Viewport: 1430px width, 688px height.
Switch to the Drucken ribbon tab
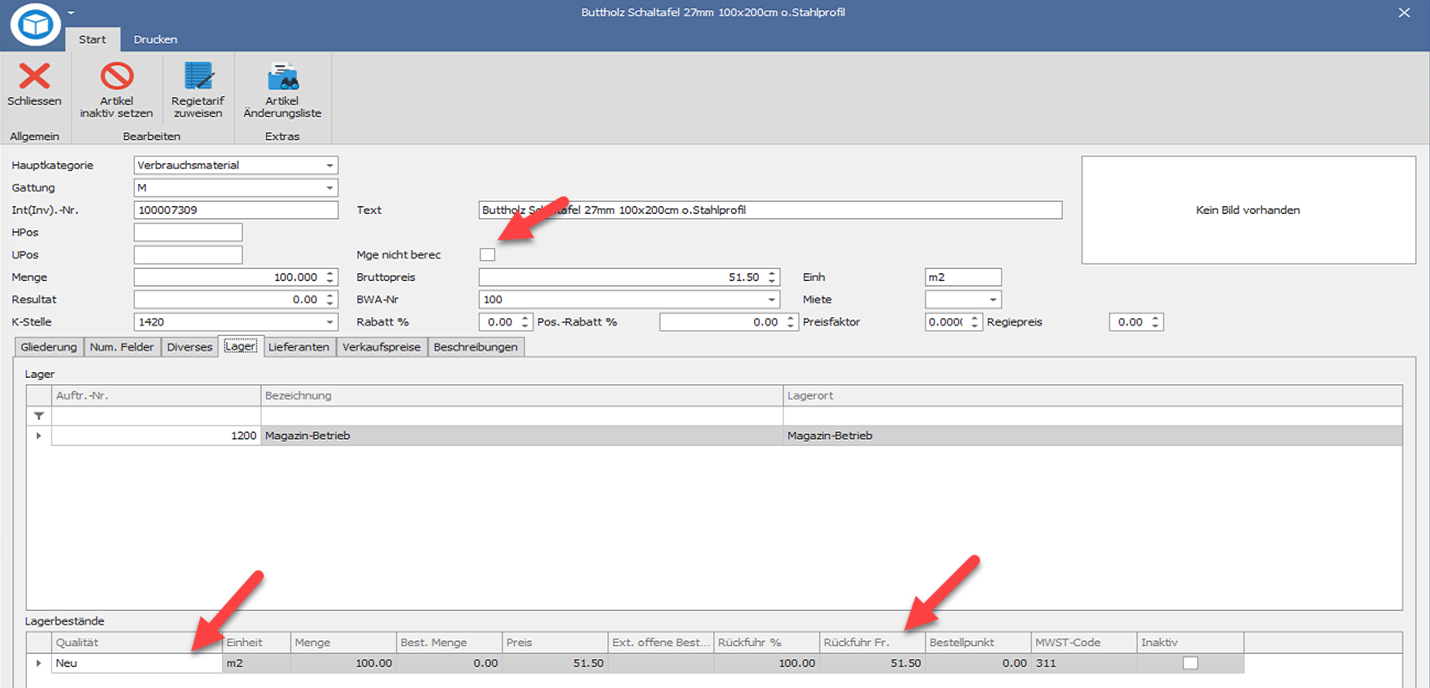(155, 40)
